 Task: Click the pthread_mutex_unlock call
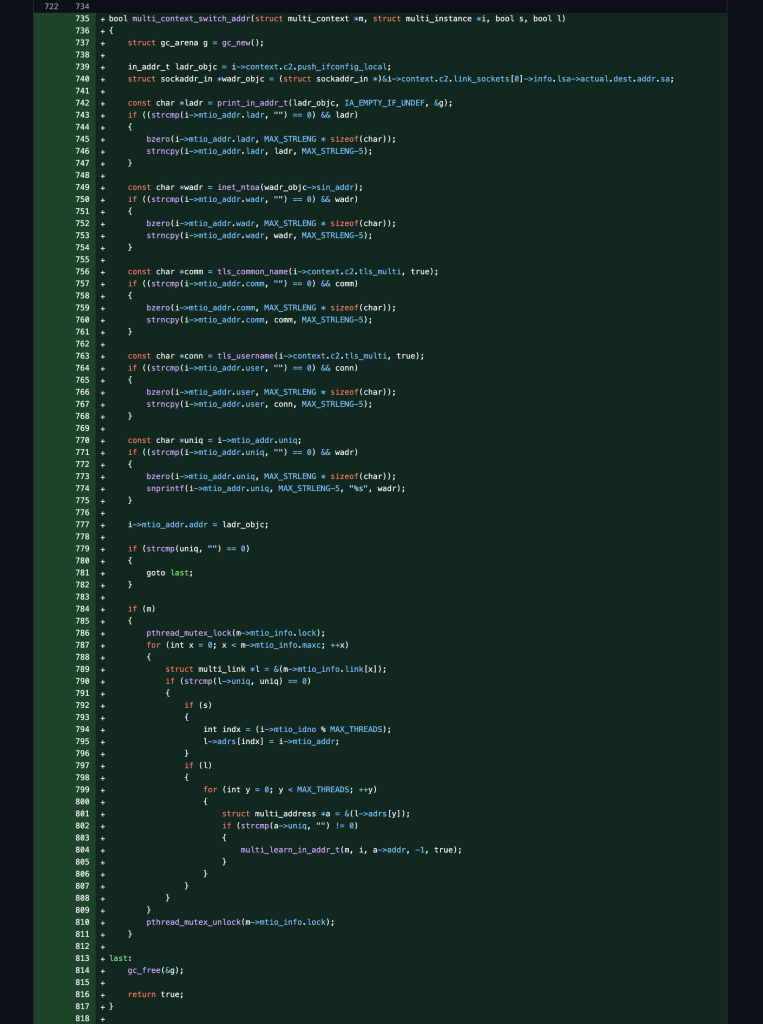click(x=193, y=921)
